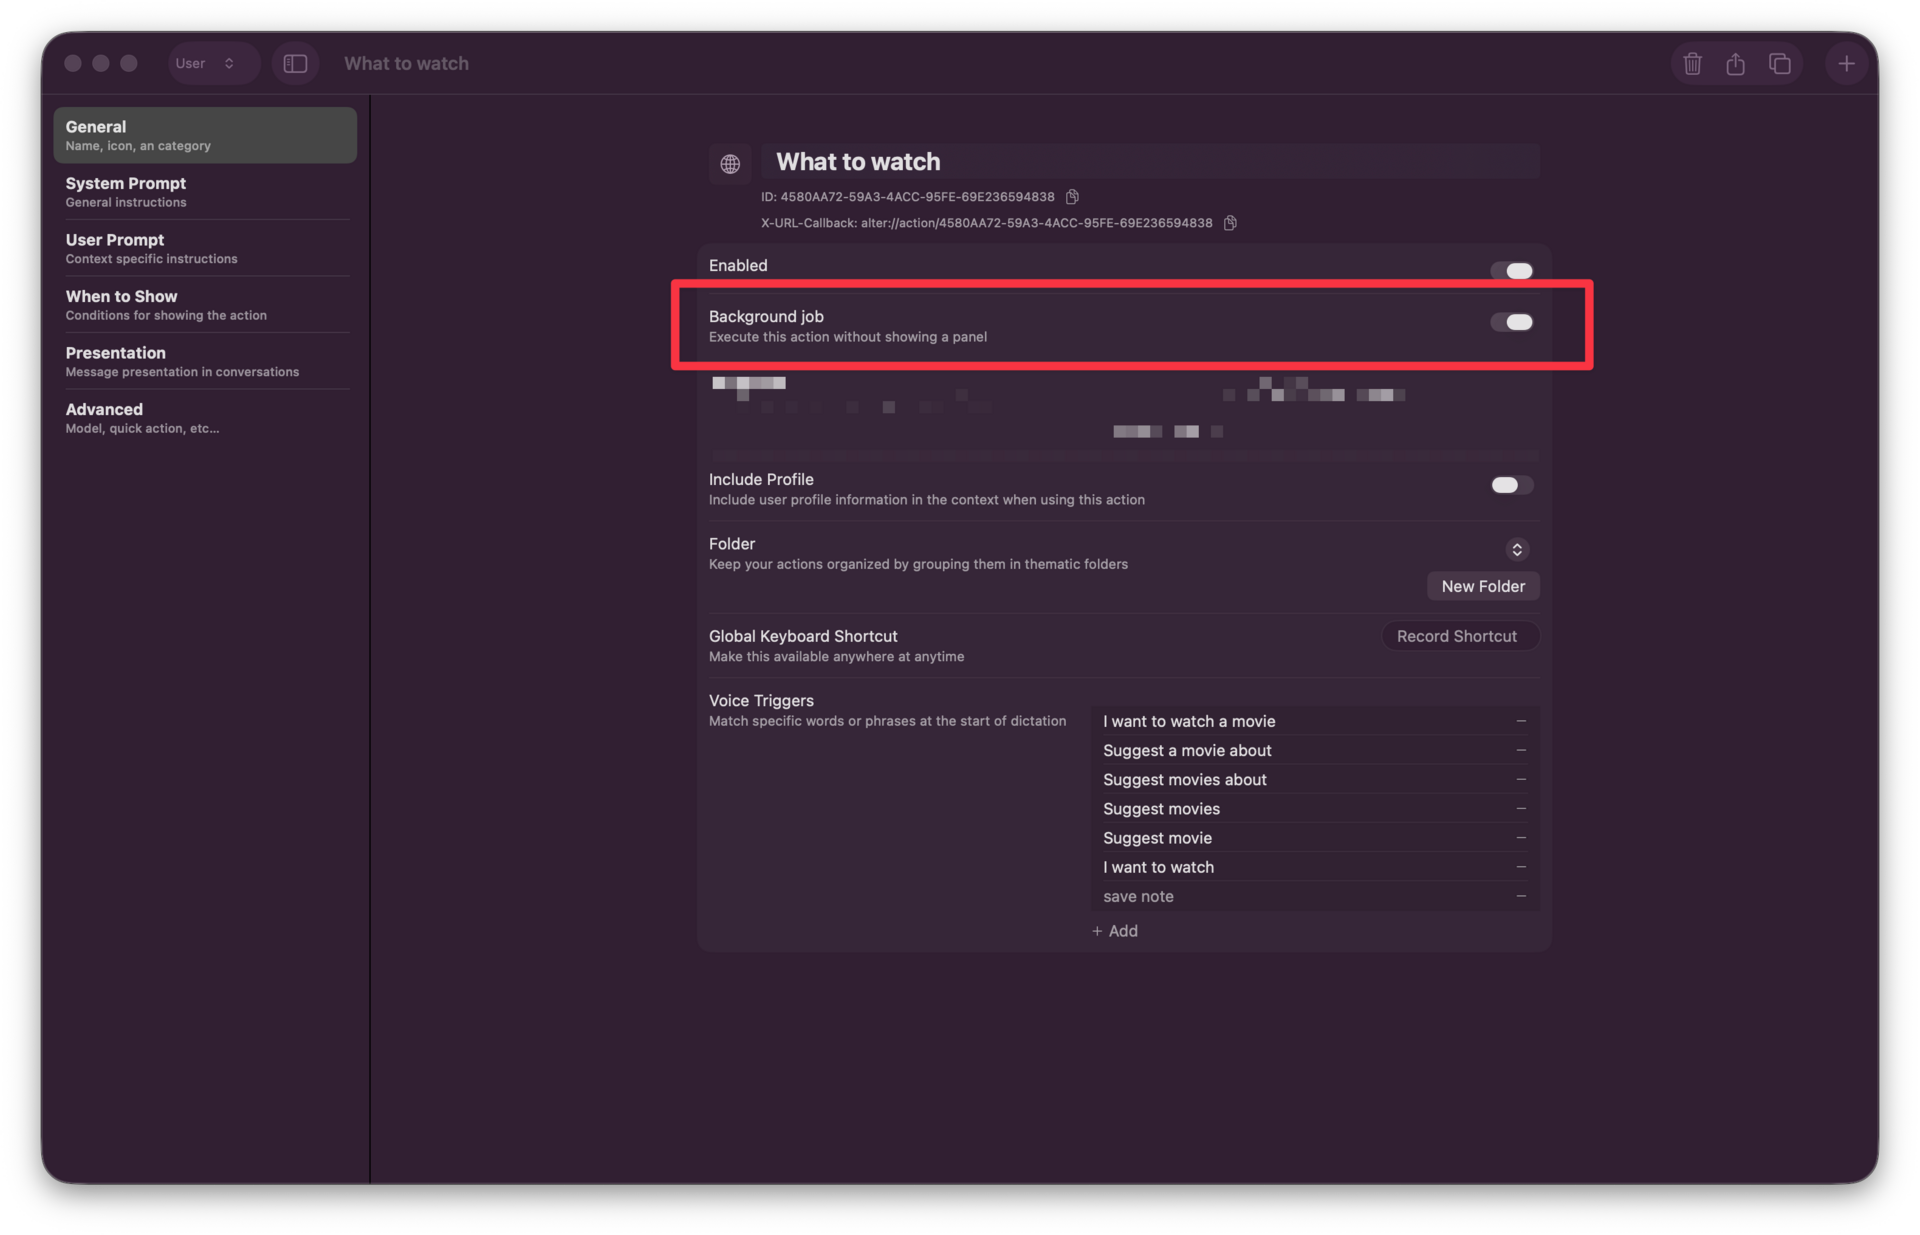Click the trash delete icon in toolbar

coord(1692,63)
